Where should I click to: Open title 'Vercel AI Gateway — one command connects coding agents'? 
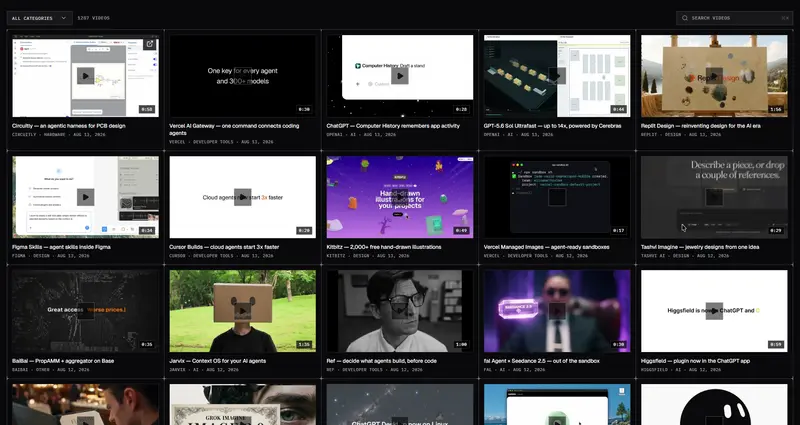click(x=234, y=129)
